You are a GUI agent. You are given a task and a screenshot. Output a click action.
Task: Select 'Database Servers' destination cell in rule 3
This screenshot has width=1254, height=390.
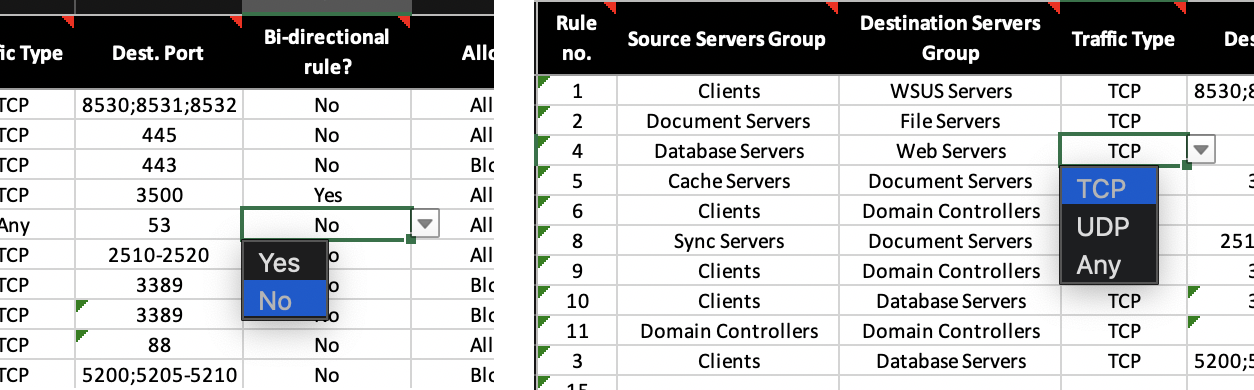pyautogui.click(x=949, y=361)
